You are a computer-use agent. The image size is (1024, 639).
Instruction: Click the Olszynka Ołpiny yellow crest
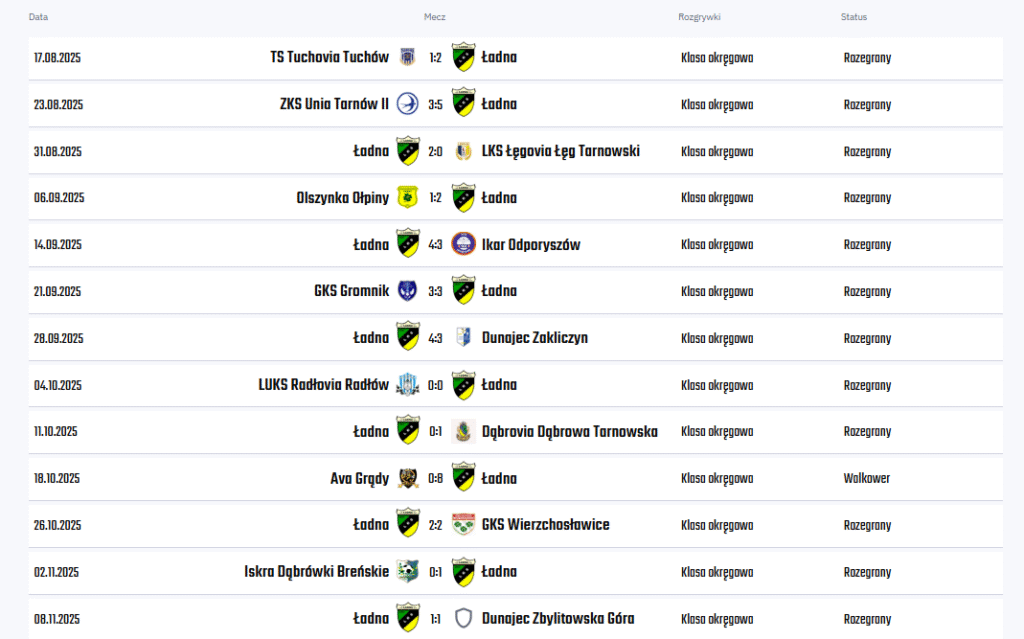(407, 198)
